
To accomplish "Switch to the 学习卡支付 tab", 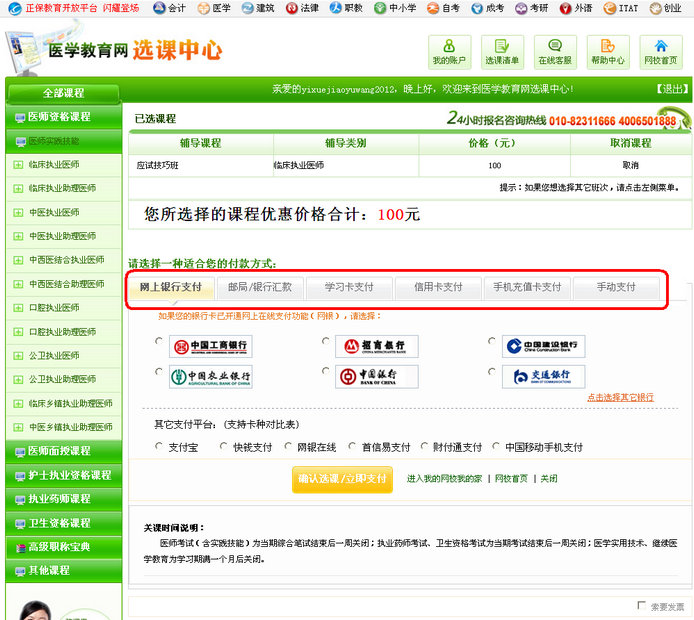I will (x=349, y=287).
